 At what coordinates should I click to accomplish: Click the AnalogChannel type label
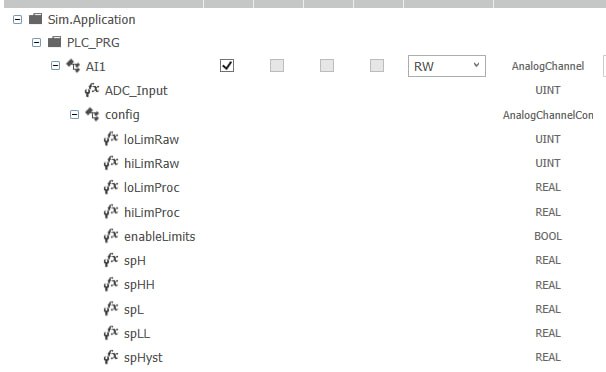(x=548, y=66)
